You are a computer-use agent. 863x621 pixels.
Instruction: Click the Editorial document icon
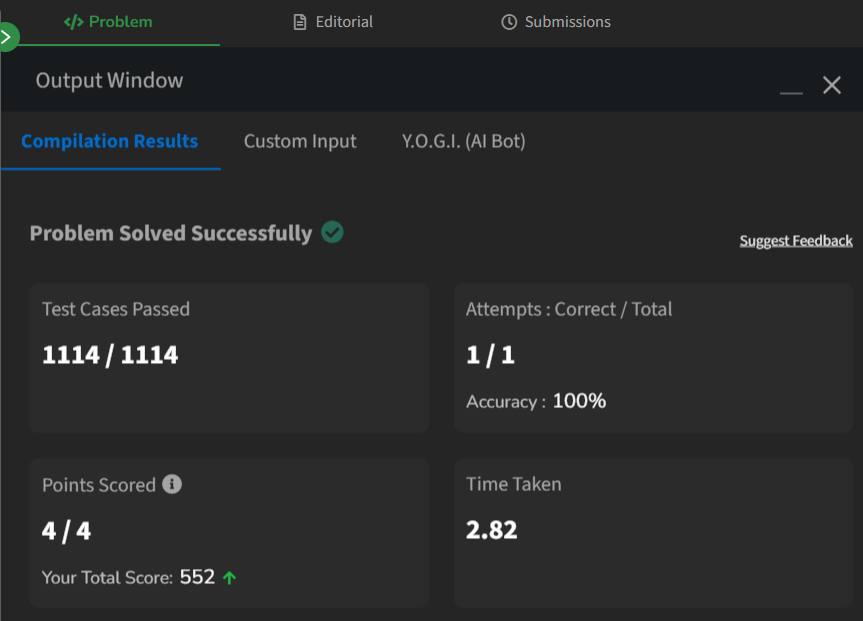[x=300, y=22]
